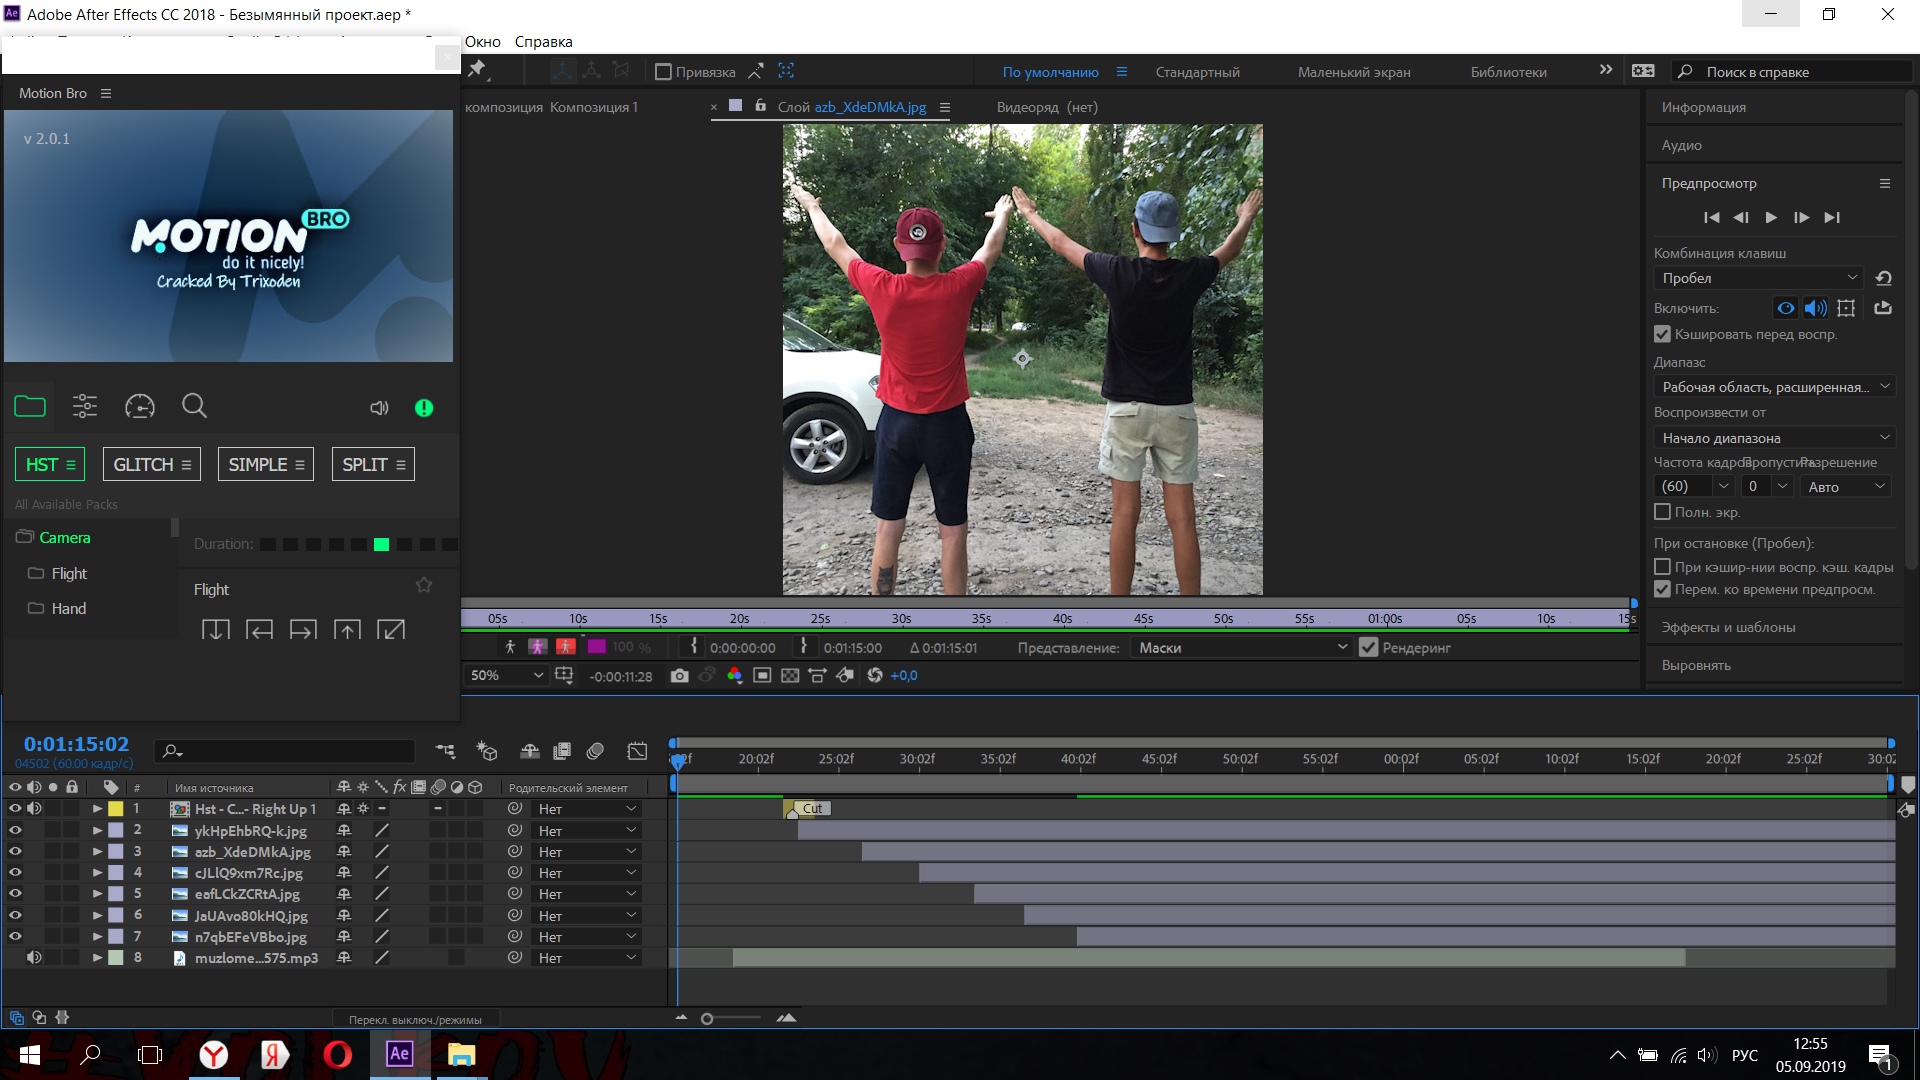
Task: Select Справка from the menu bar
Action: pyautogui.click(x=545, y=41)
